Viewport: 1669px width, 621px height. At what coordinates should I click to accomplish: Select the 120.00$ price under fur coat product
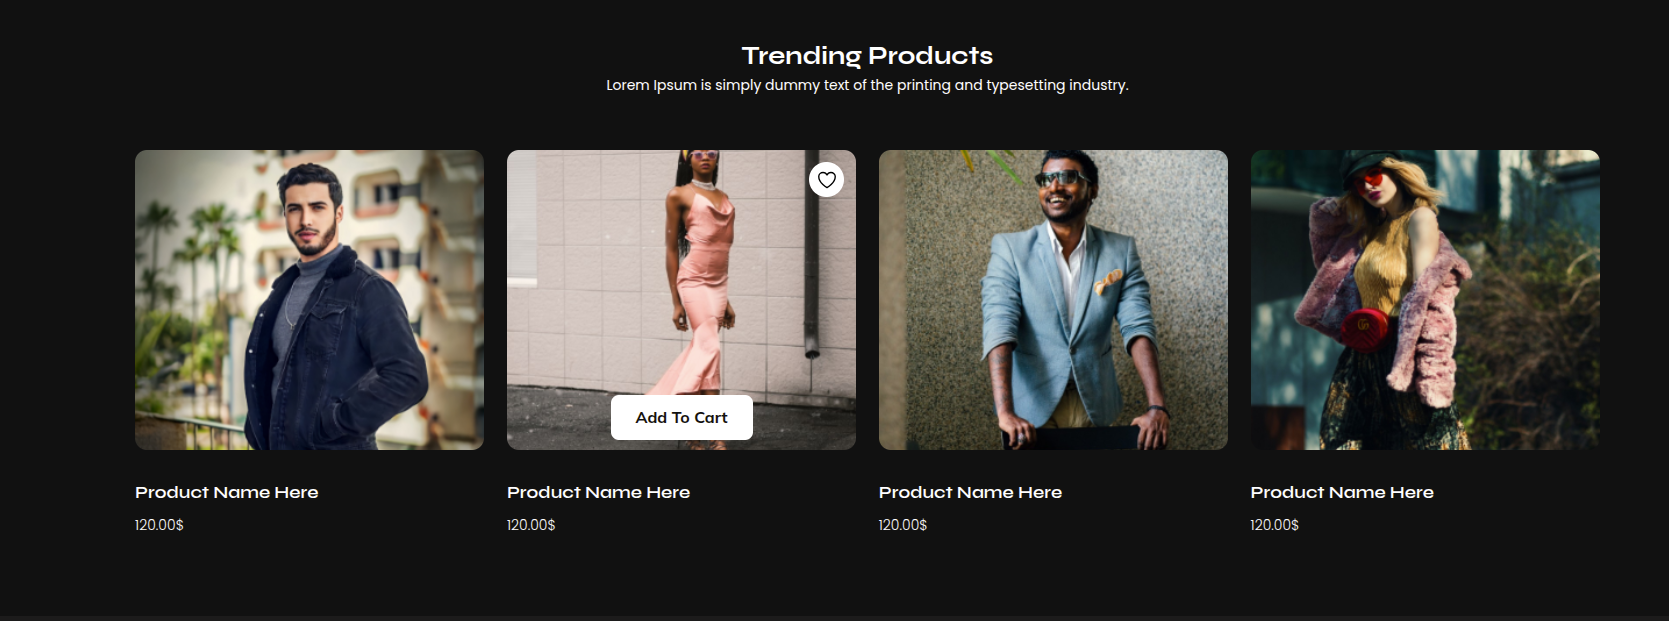click(1275, 525)
